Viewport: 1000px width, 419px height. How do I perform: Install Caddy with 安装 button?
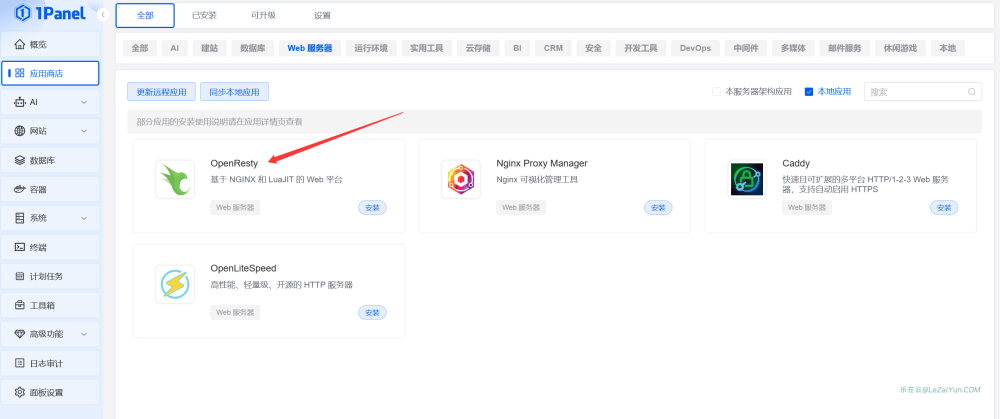944,207
